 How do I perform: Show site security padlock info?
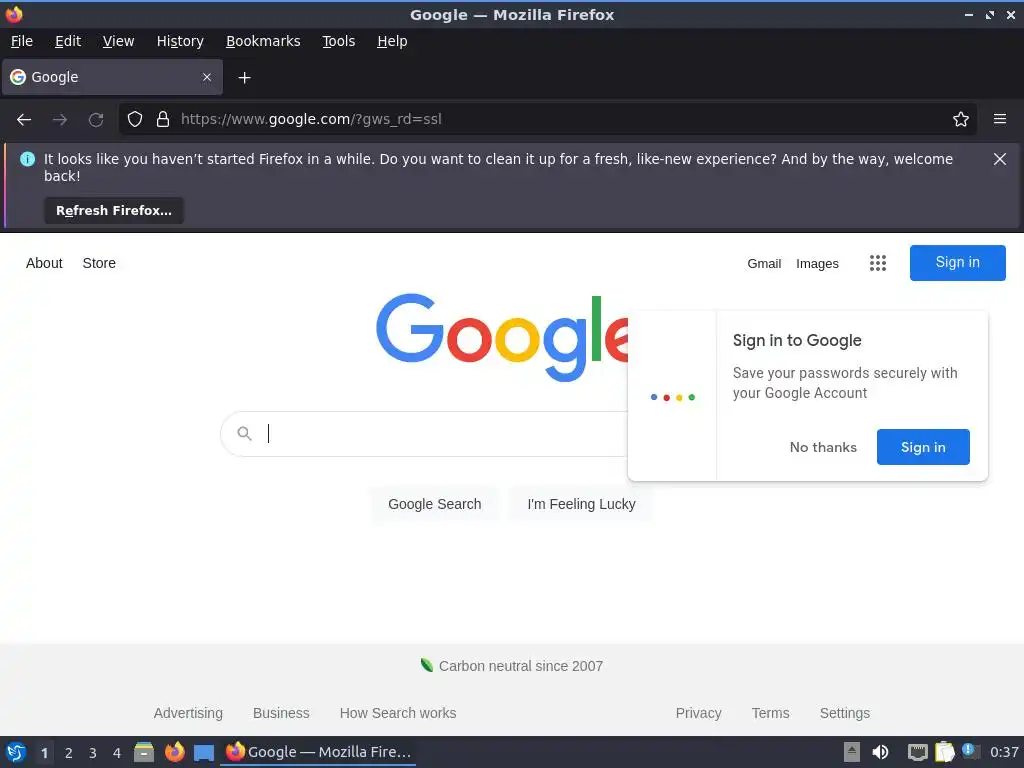163,119
